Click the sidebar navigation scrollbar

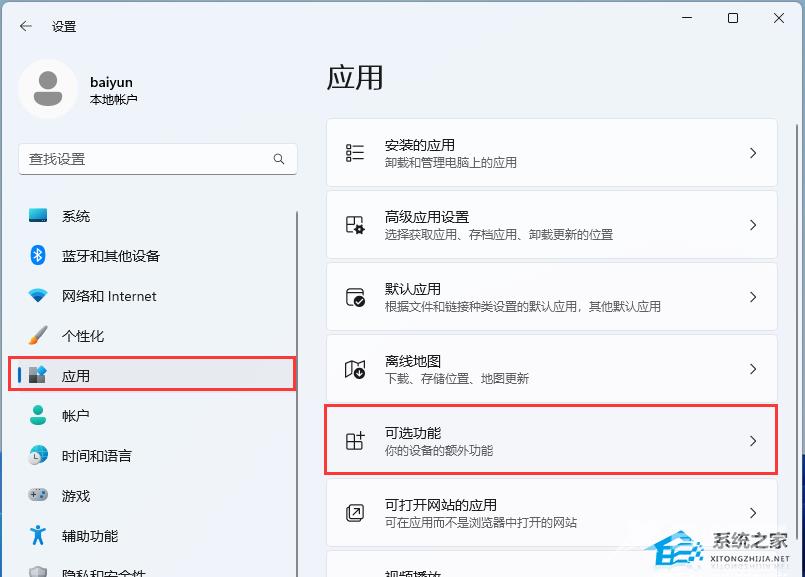(x=297, y=393)
